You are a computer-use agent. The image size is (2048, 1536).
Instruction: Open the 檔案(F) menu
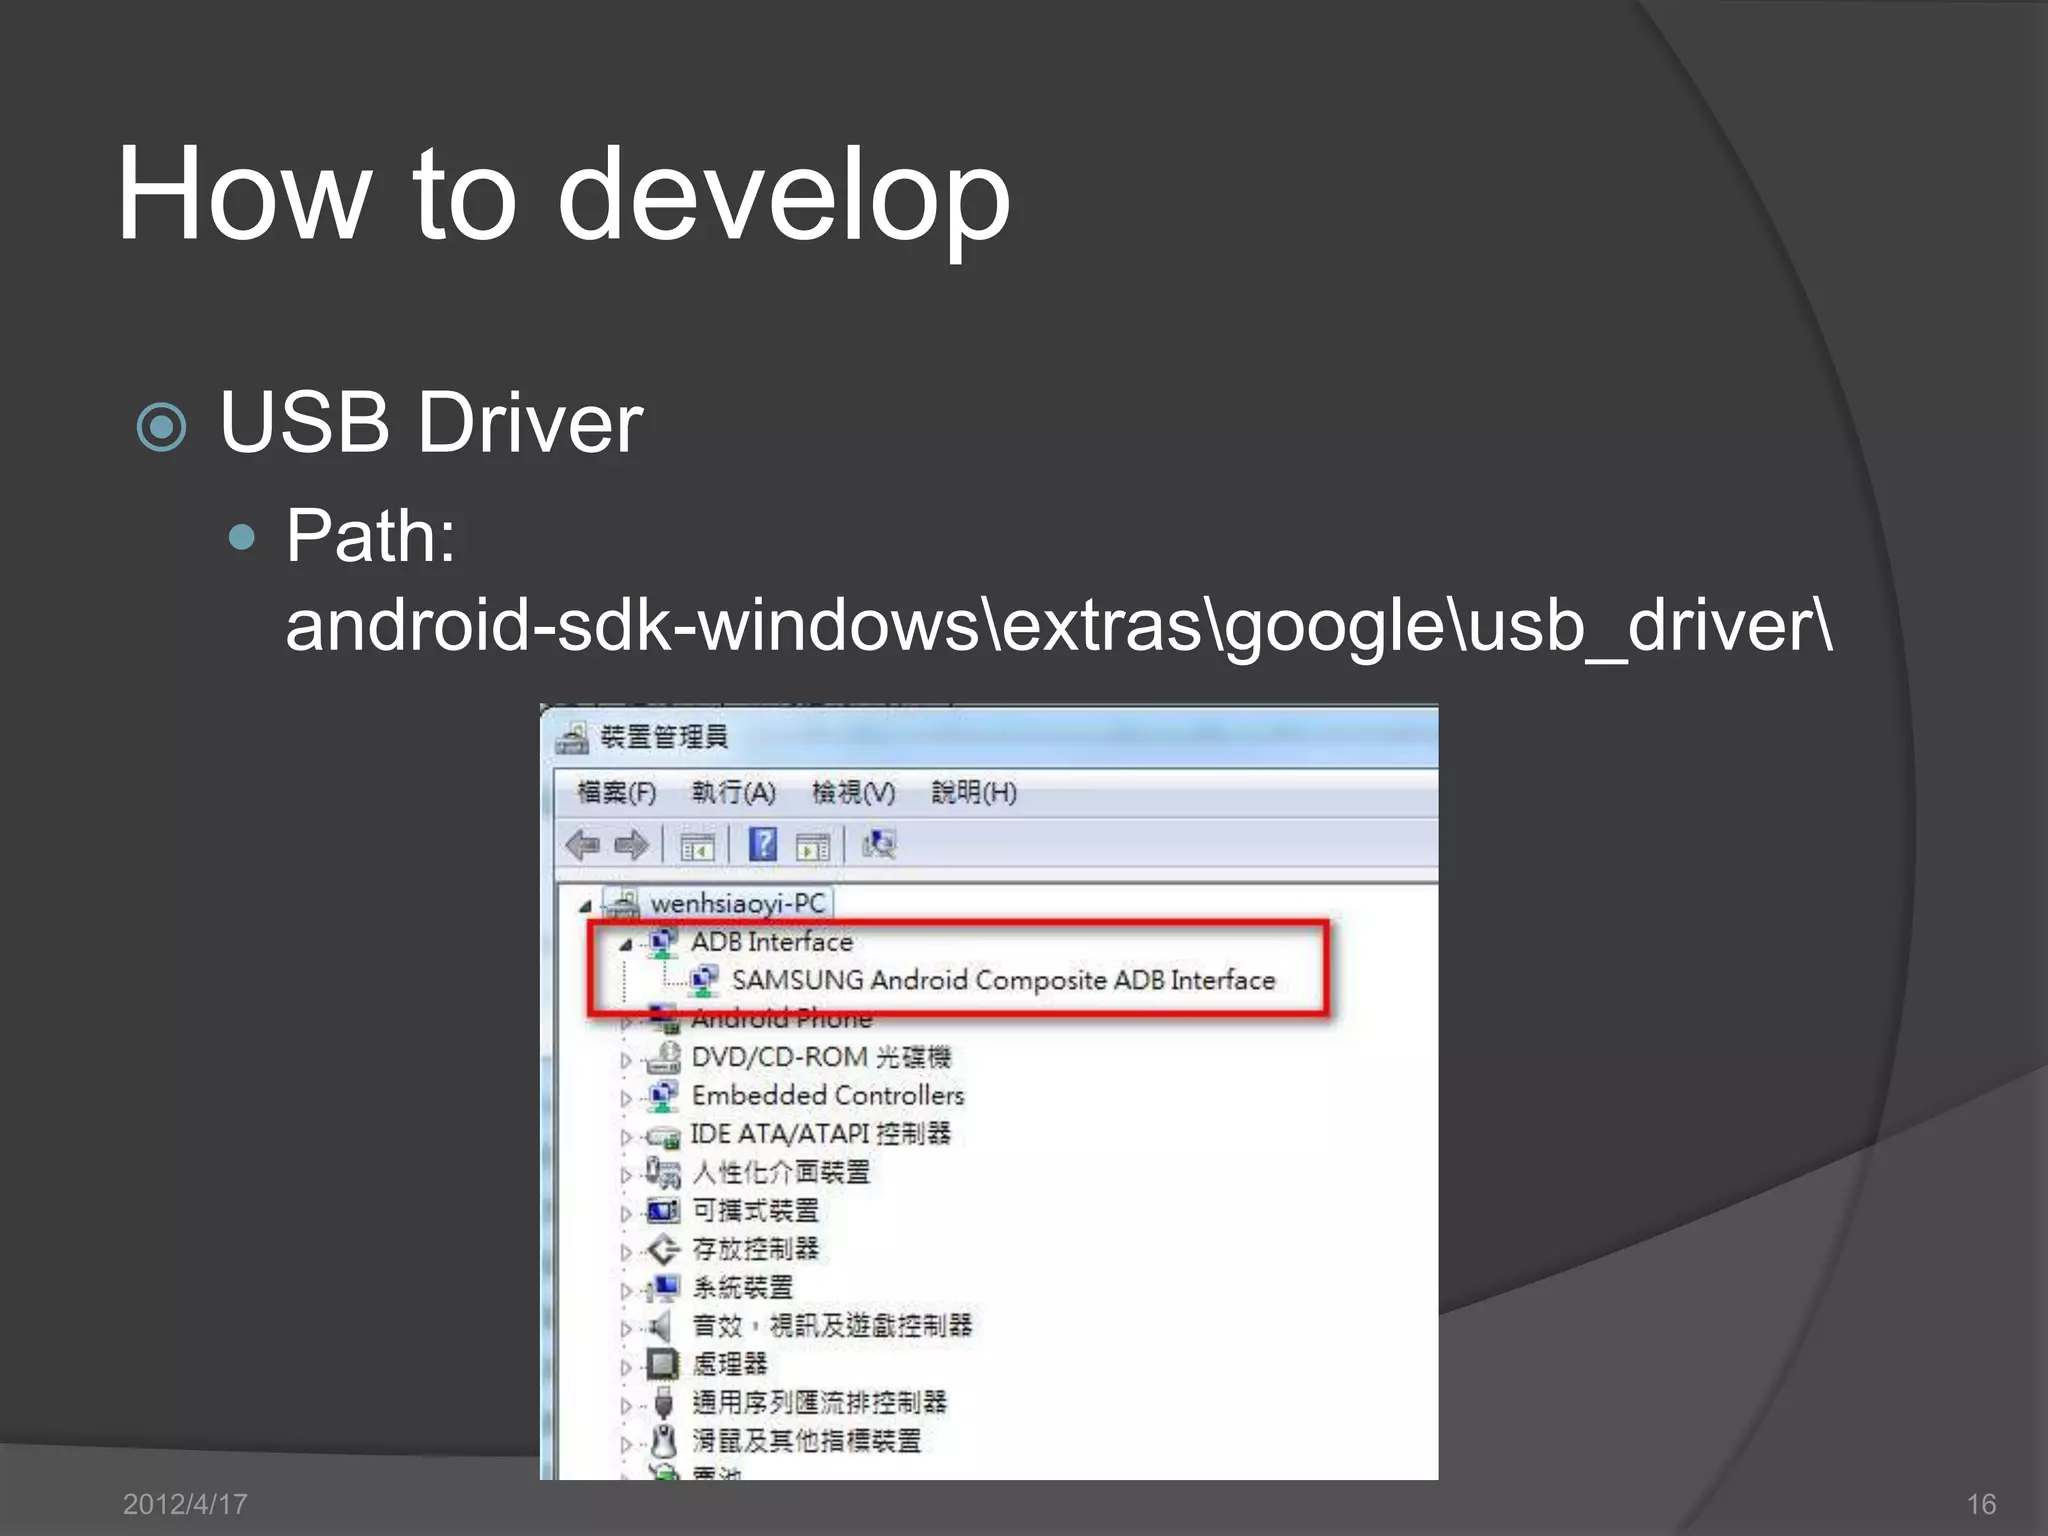617,793
